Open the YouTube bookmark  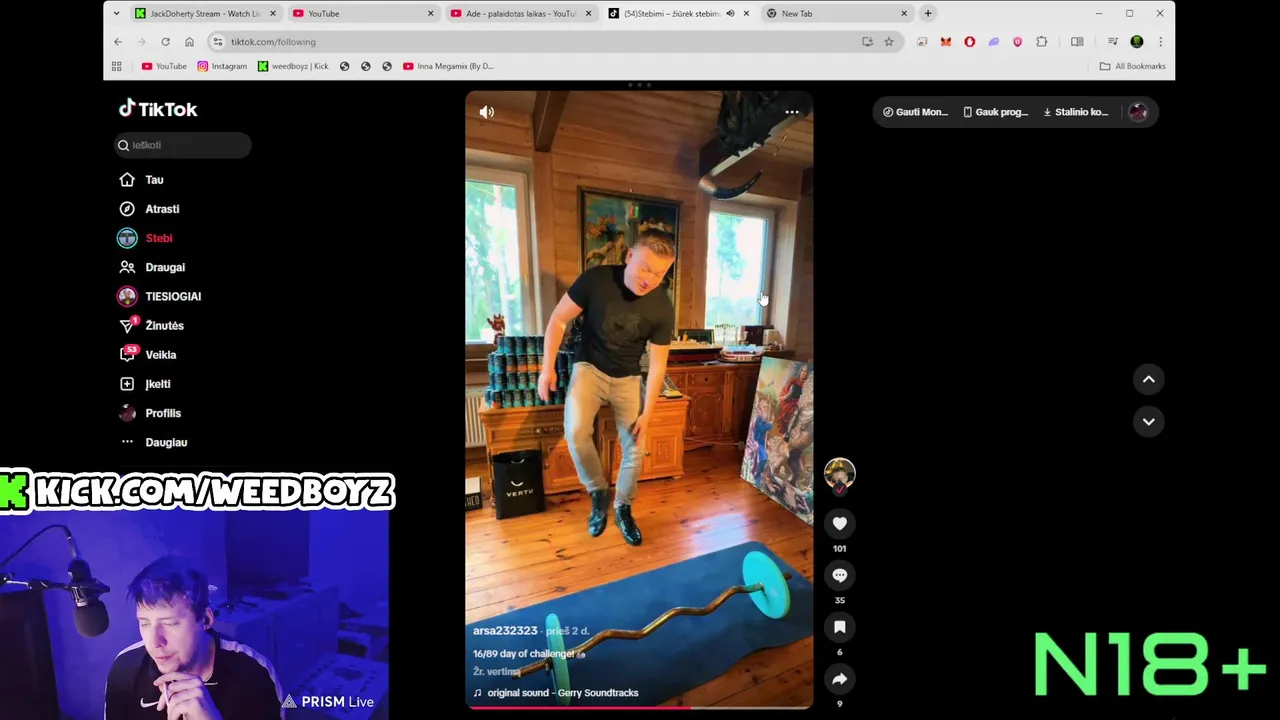pos(164,66)
